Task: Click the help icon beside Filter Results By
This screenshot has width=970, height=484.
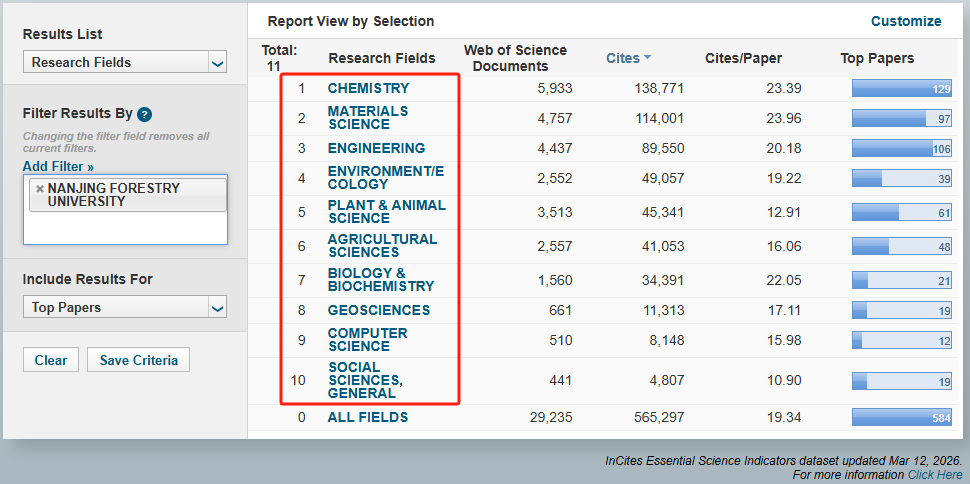Action: (x=144, y=114)
